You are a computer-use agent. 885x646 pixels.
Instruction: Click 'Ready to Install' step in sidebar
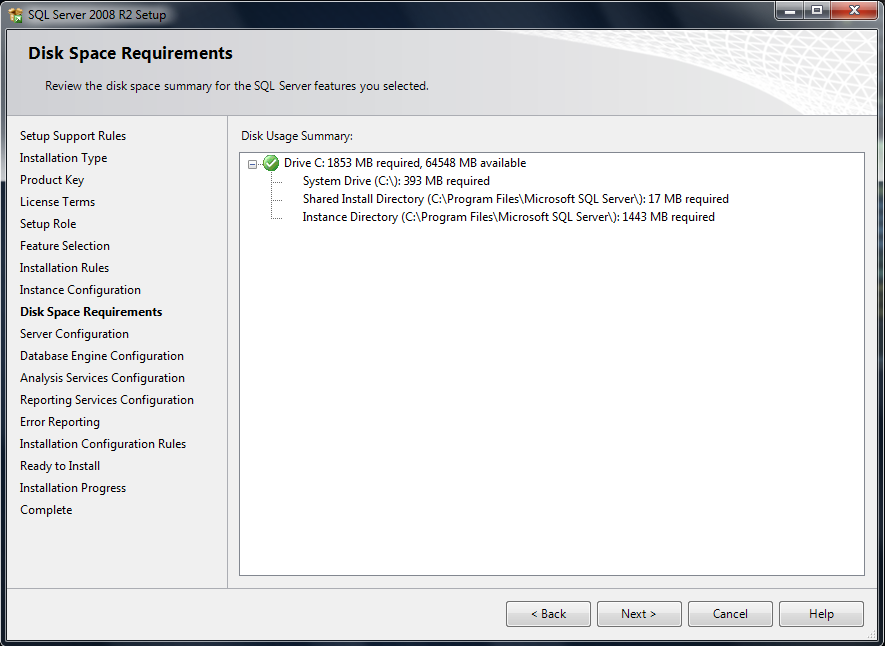[60, 466]
